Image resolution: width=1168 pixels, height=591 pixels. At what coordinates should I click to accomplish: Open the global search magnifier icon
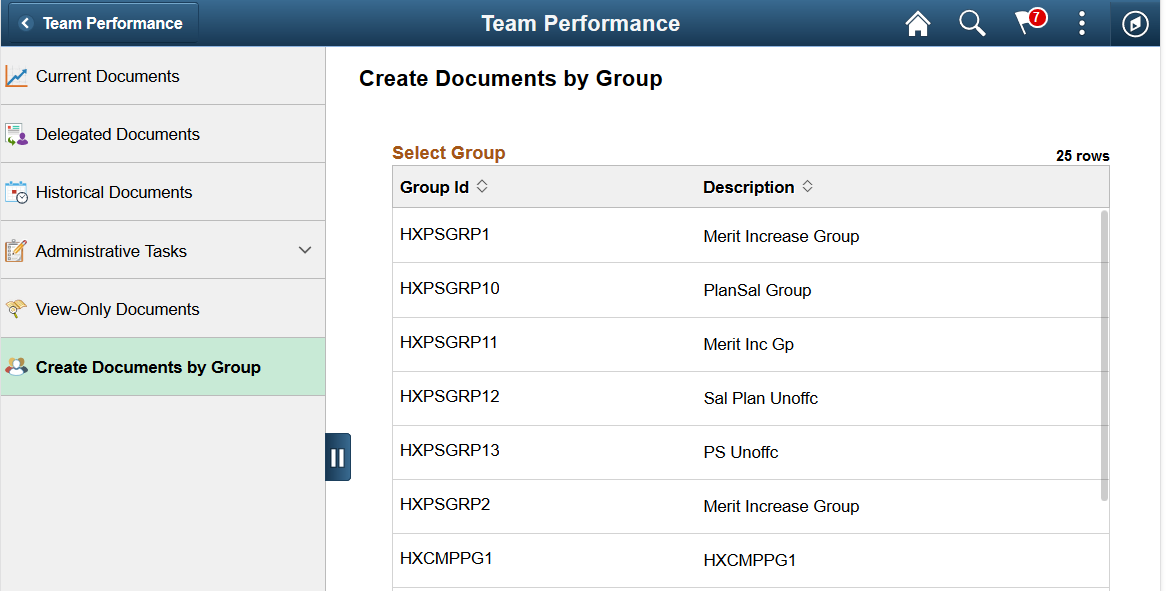pos(971,23)
